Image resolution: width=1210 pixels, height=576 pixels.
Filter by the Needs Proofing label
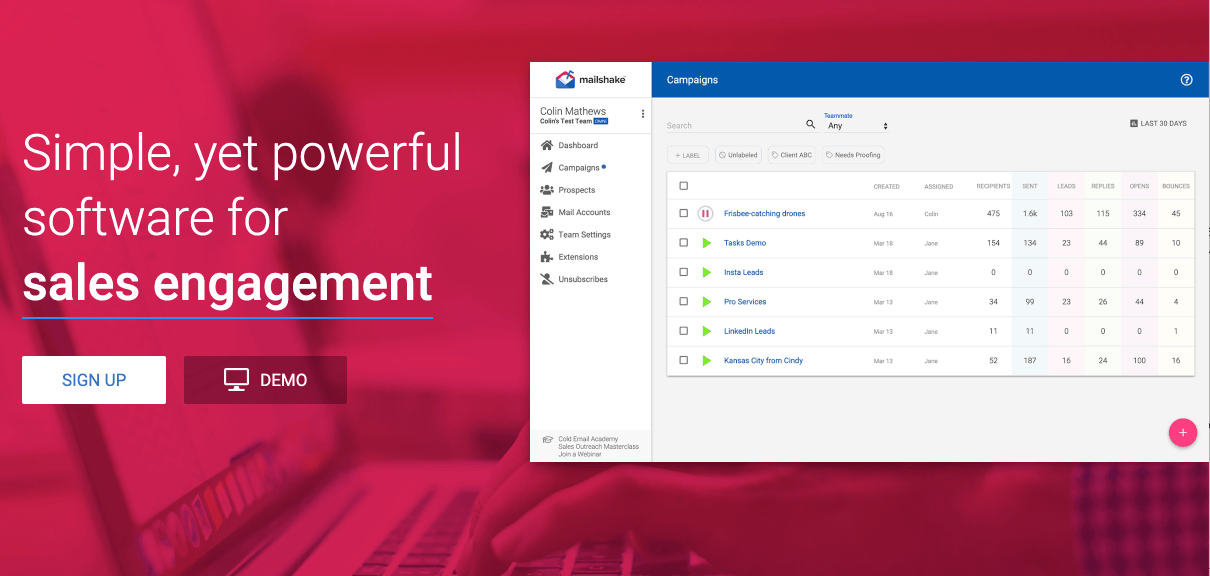pos(853,155)
